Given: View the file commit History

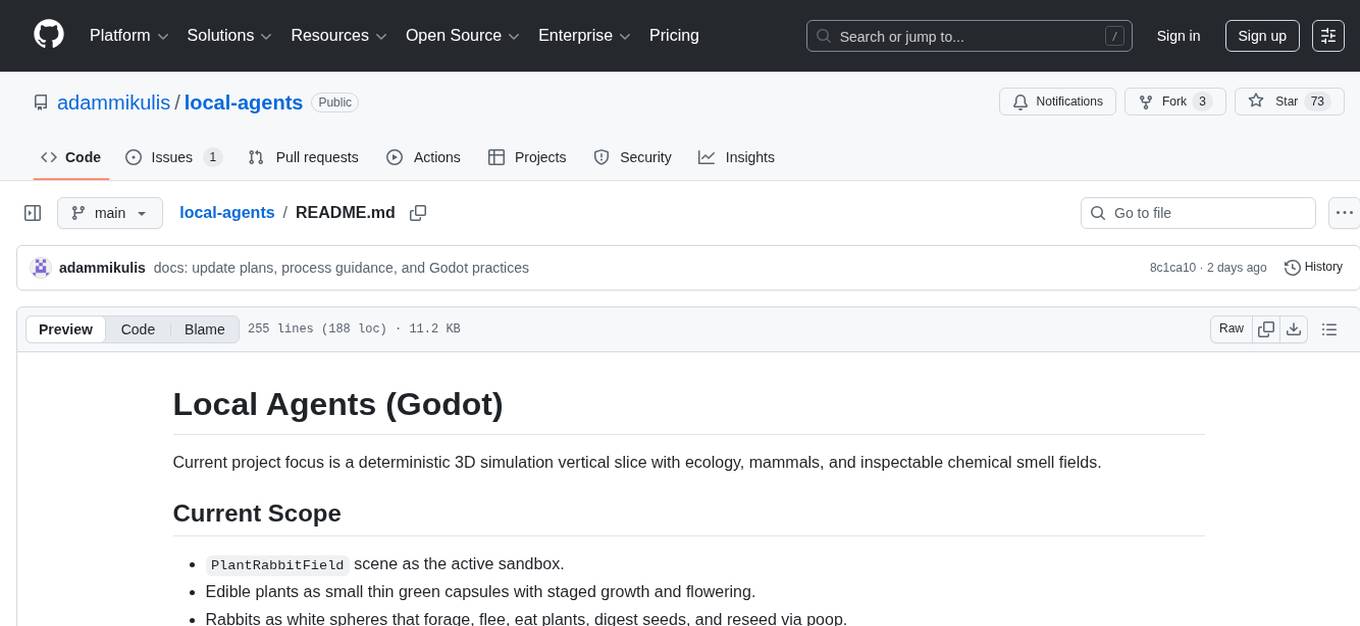Looking at the screenshot, I should click(1313, 267).
